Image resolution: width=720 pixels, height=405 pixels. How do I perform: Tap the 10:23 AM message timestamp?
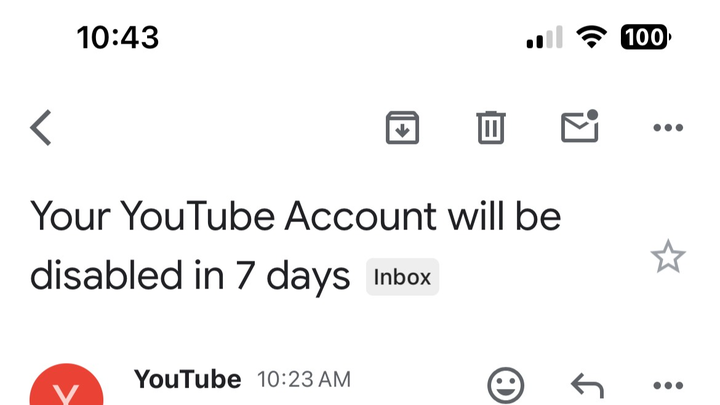coord(304,380)
